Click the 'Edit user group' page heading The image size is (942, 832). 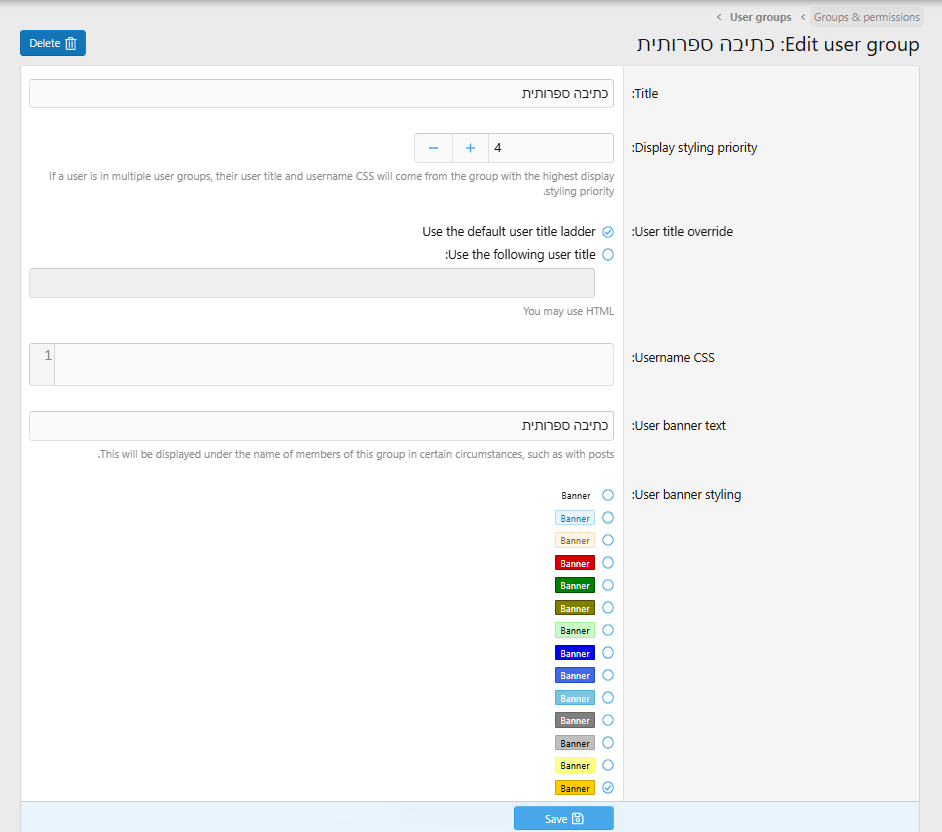coord(778,44)
